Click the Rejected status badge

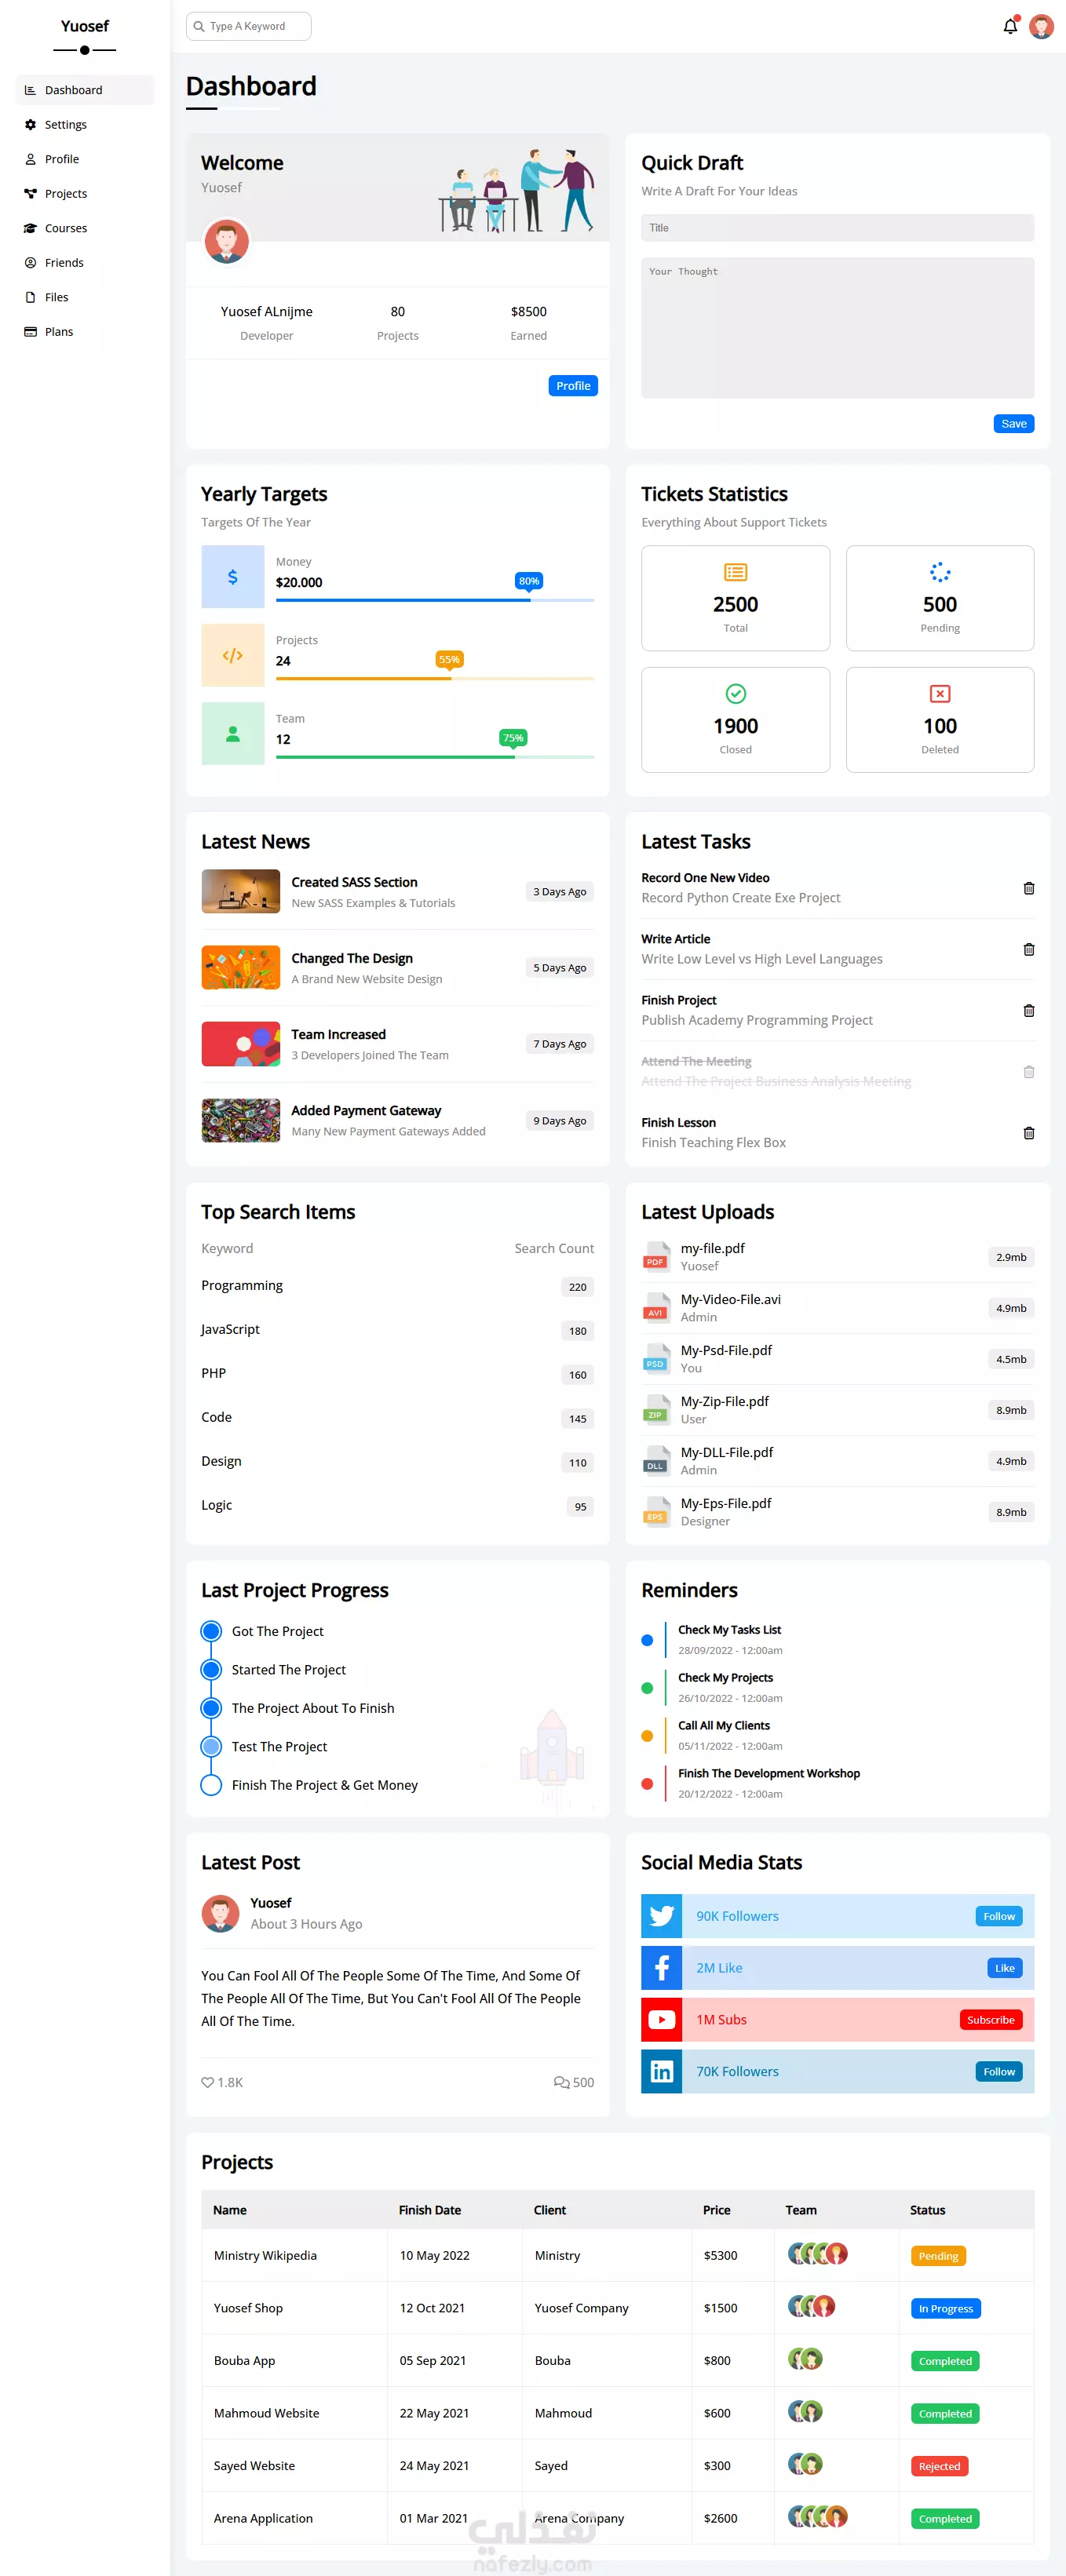coord(939,2466)
